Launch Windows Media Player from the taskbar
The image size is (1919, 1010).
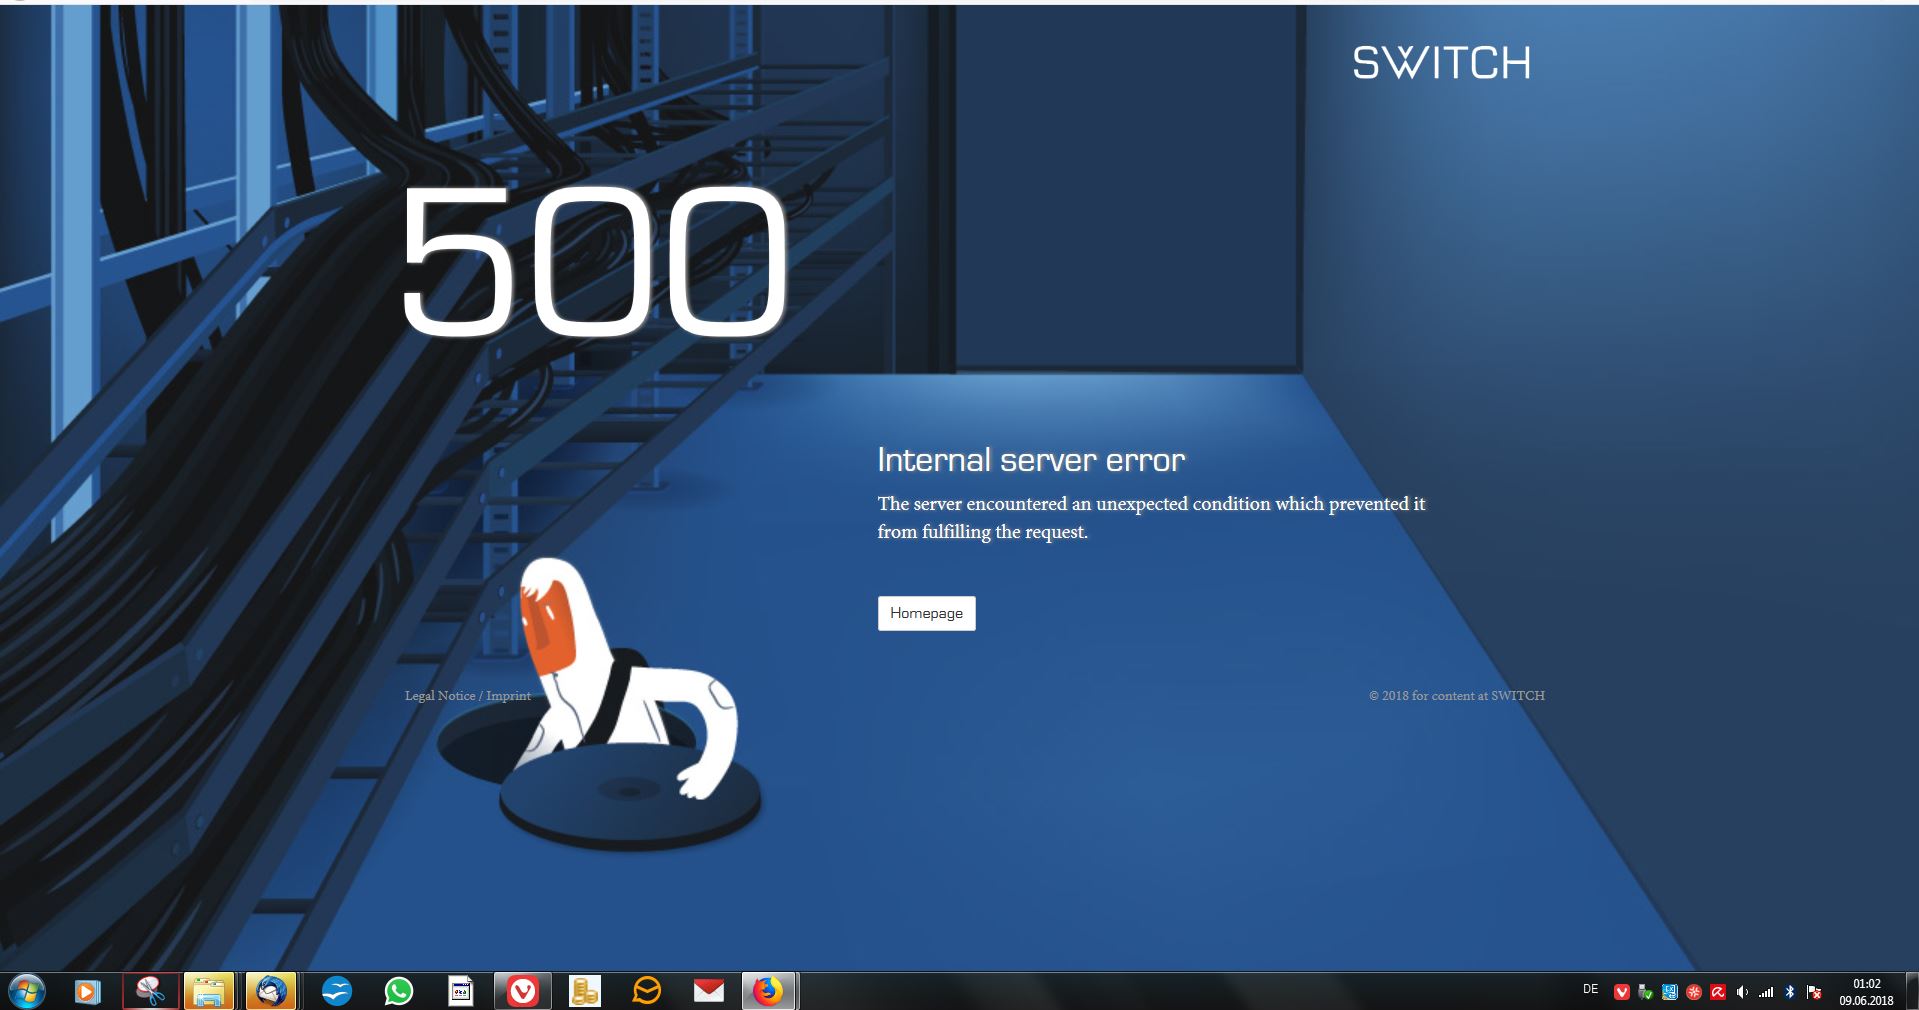88,992
